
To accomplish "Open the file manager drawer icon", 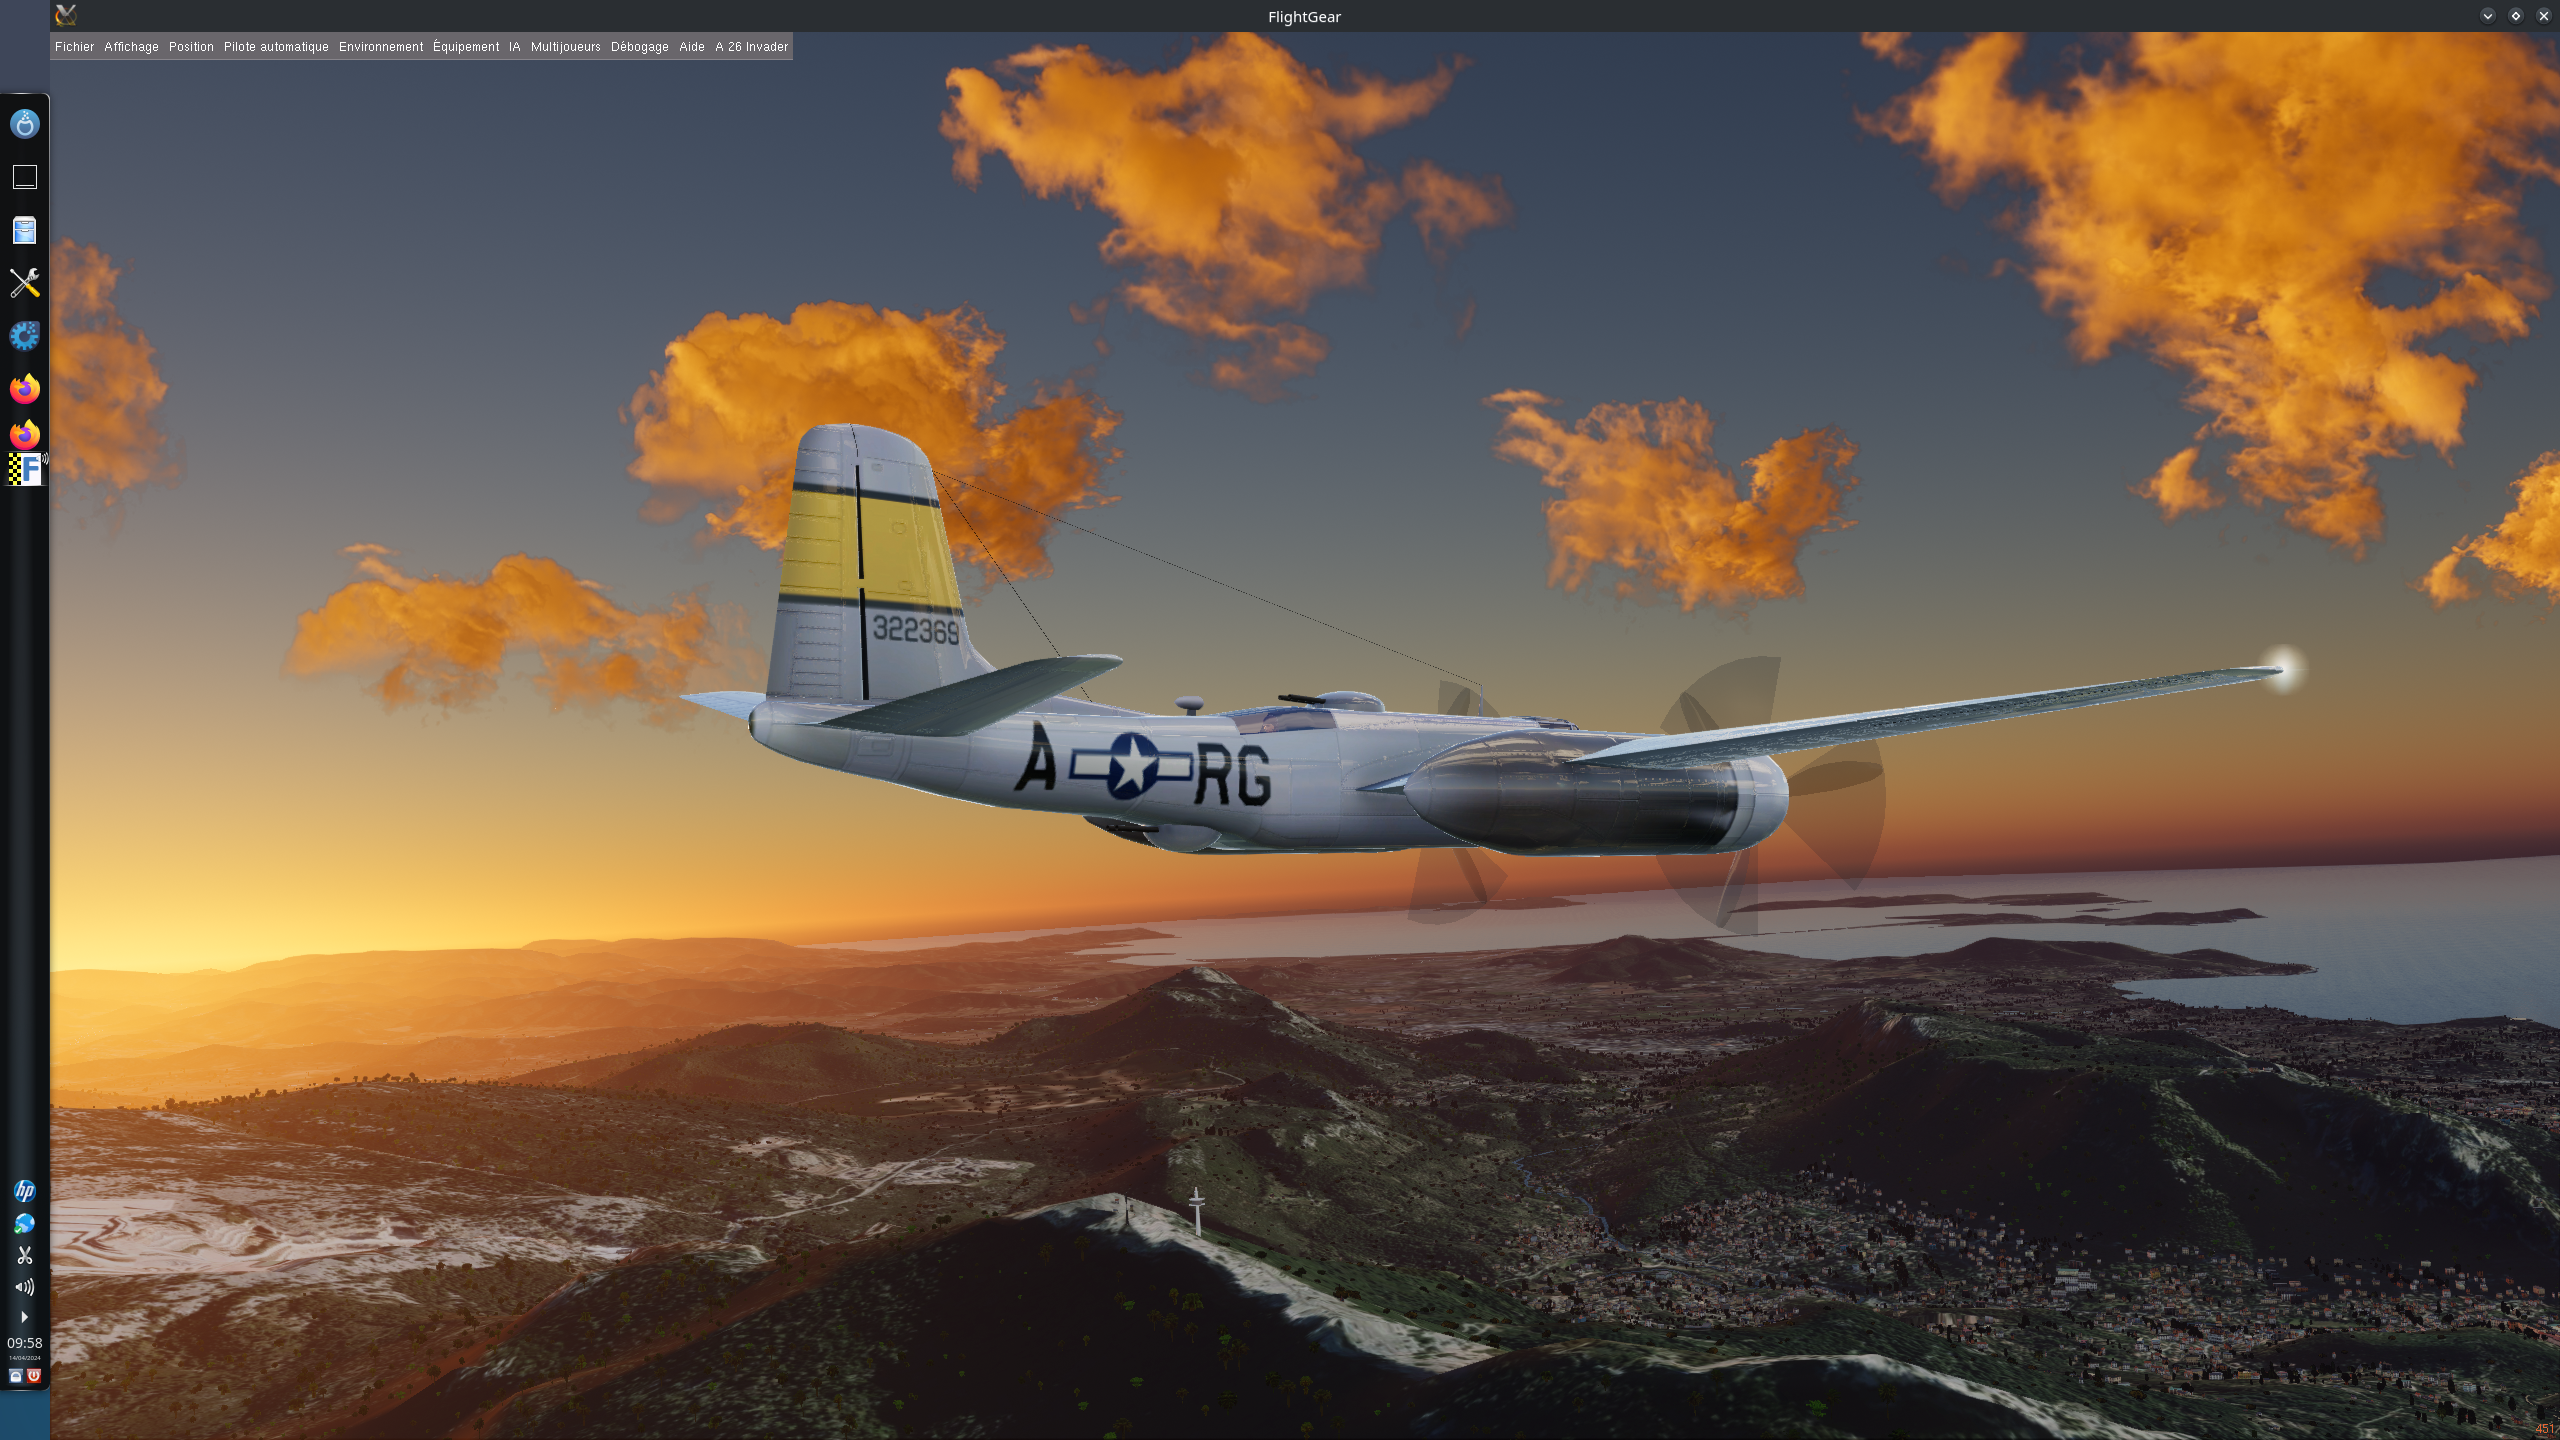I will point(24,231).
